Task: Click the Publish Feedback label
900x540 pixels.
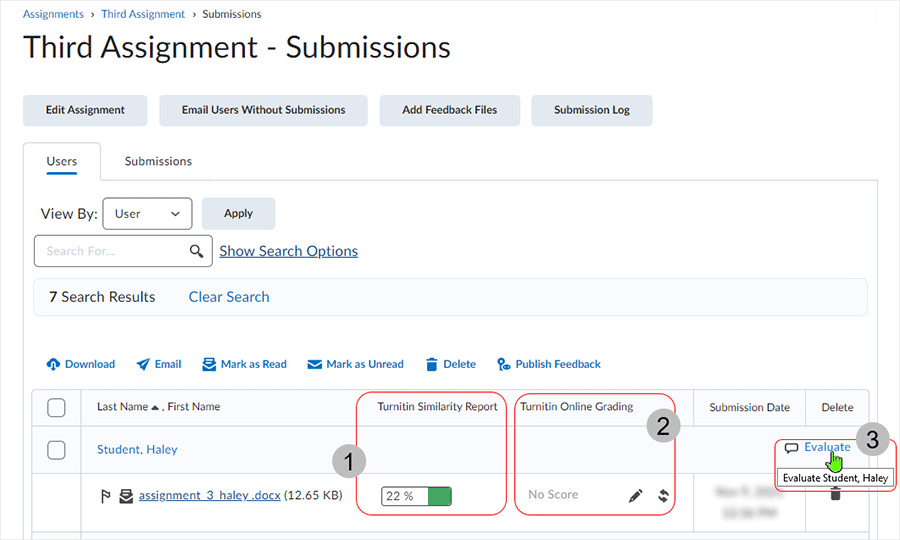Action: [558, 364]
